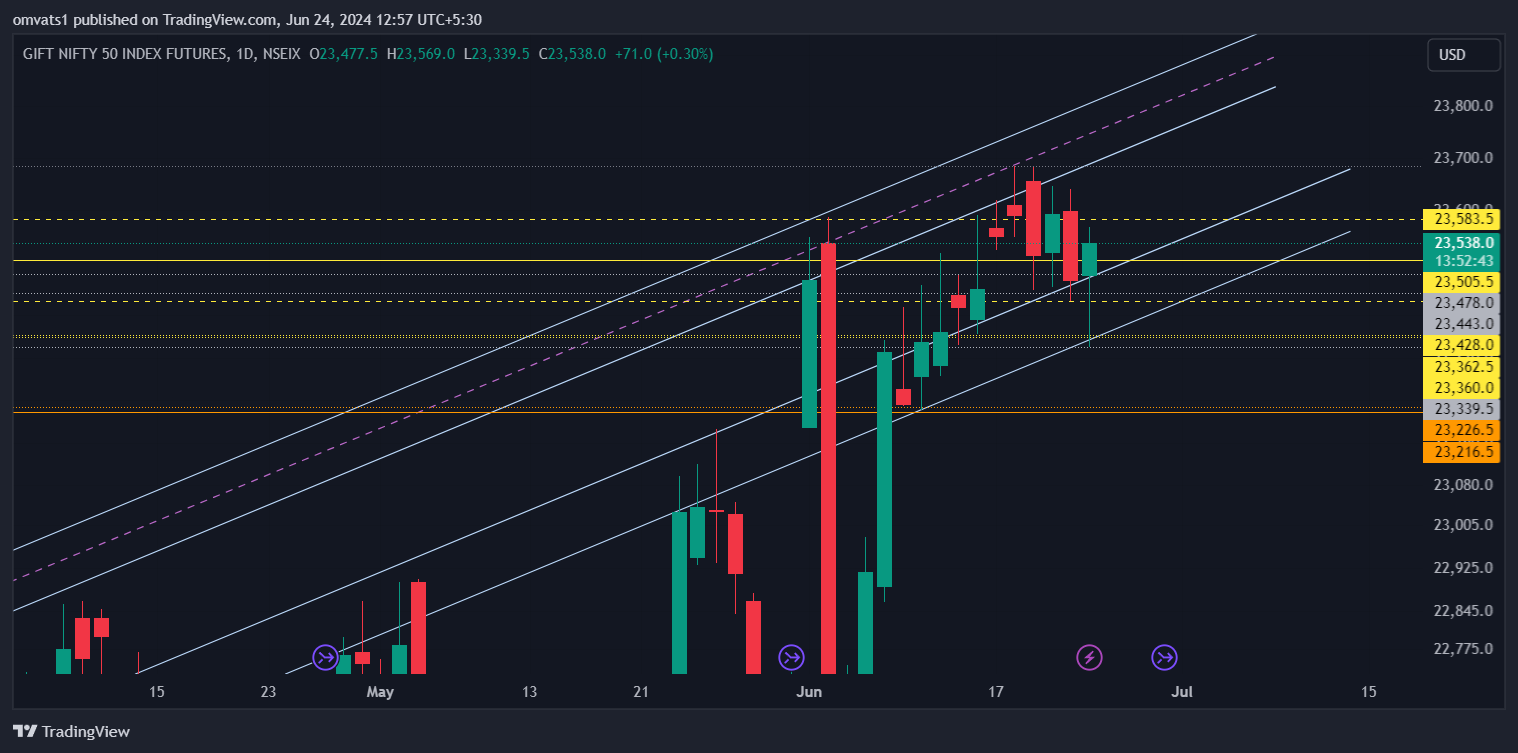Click the Jun label on time axis
Image resolution: width=1518 pixels, height=753 pixels.
coord(809,692)
